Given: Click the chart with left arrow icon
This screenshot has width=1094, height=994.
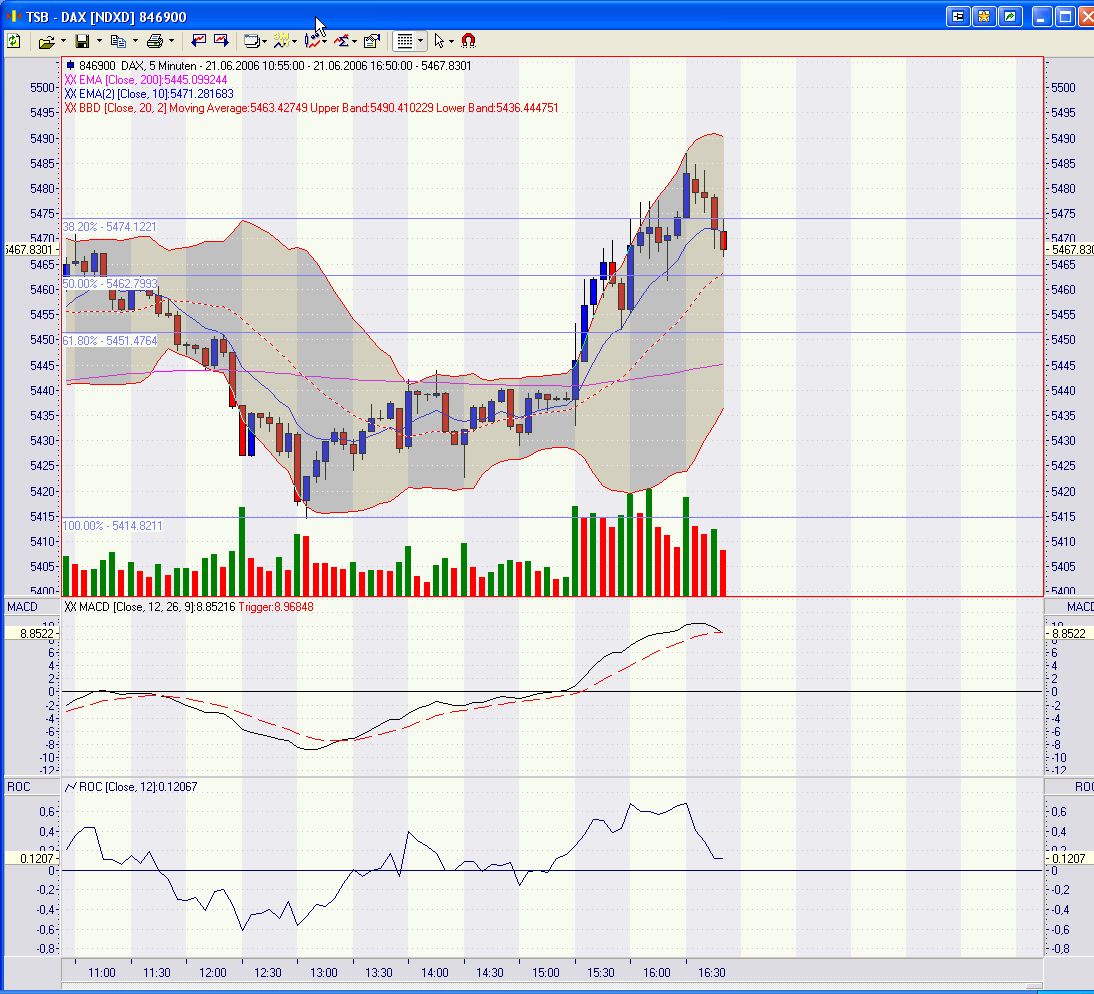Looking at the screenshot, I should 199,41.
